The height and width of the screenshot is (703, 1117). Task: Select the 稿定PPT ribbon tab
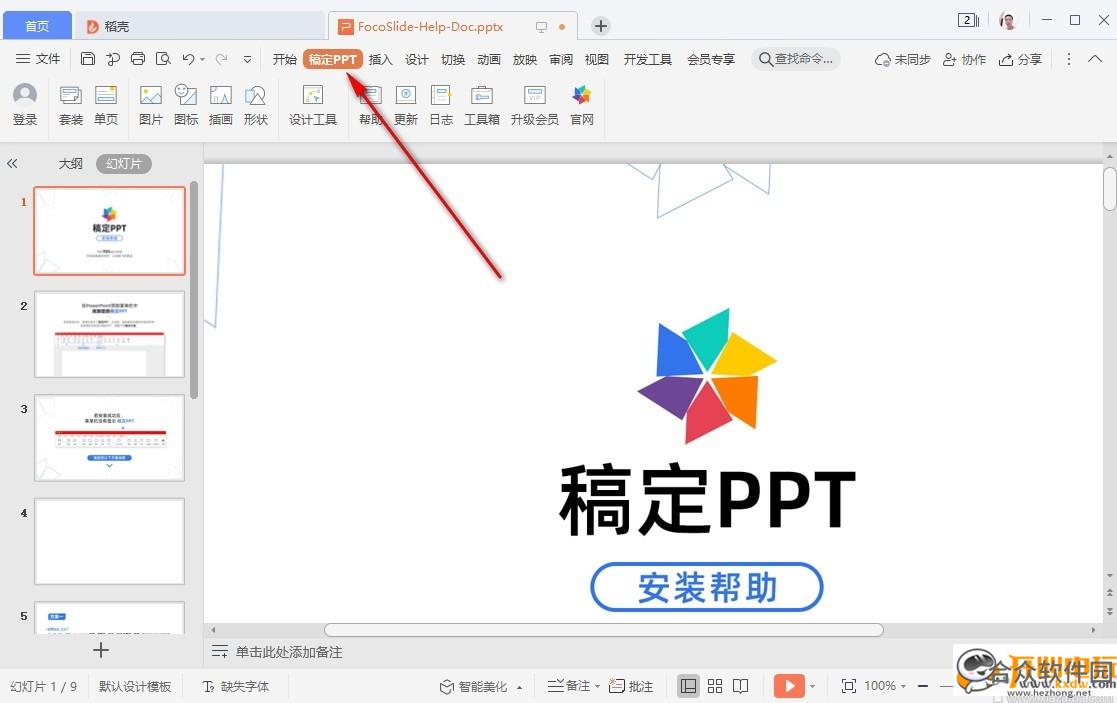point(333,60)
